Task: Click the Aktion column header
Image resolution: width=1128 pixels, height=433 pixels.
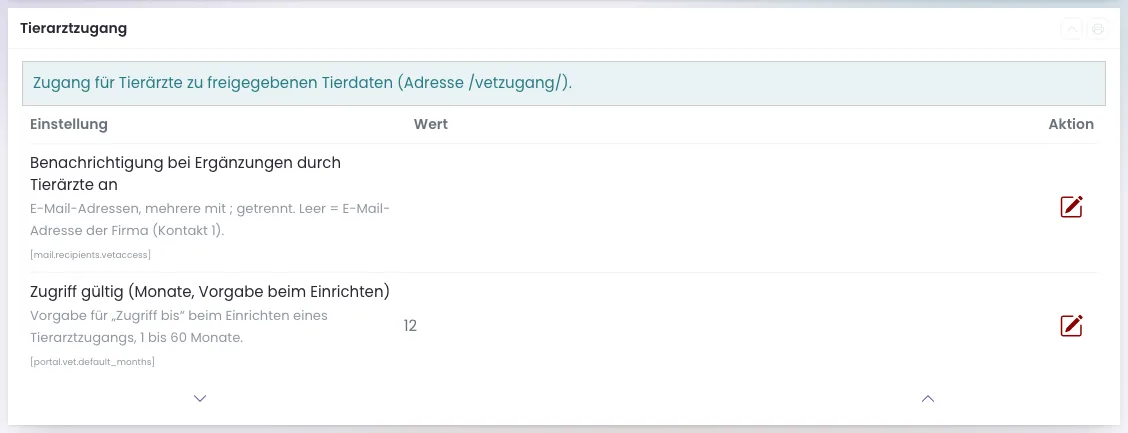Action: (x=1071, y=124)
